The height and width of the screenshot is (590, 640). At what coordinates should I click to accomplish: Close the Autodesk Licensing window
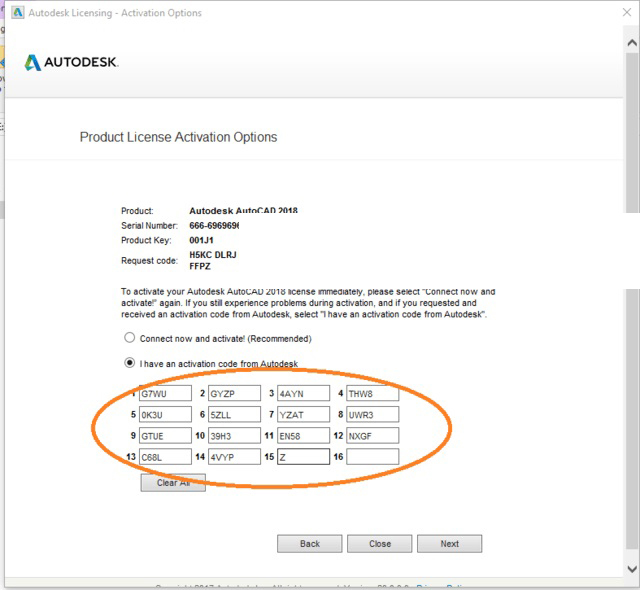coord(627,13)
